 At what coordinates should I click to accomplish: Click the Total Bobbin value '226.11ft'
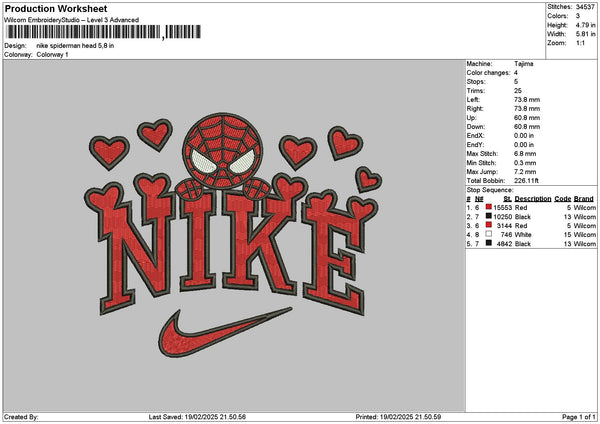(526, 181)
